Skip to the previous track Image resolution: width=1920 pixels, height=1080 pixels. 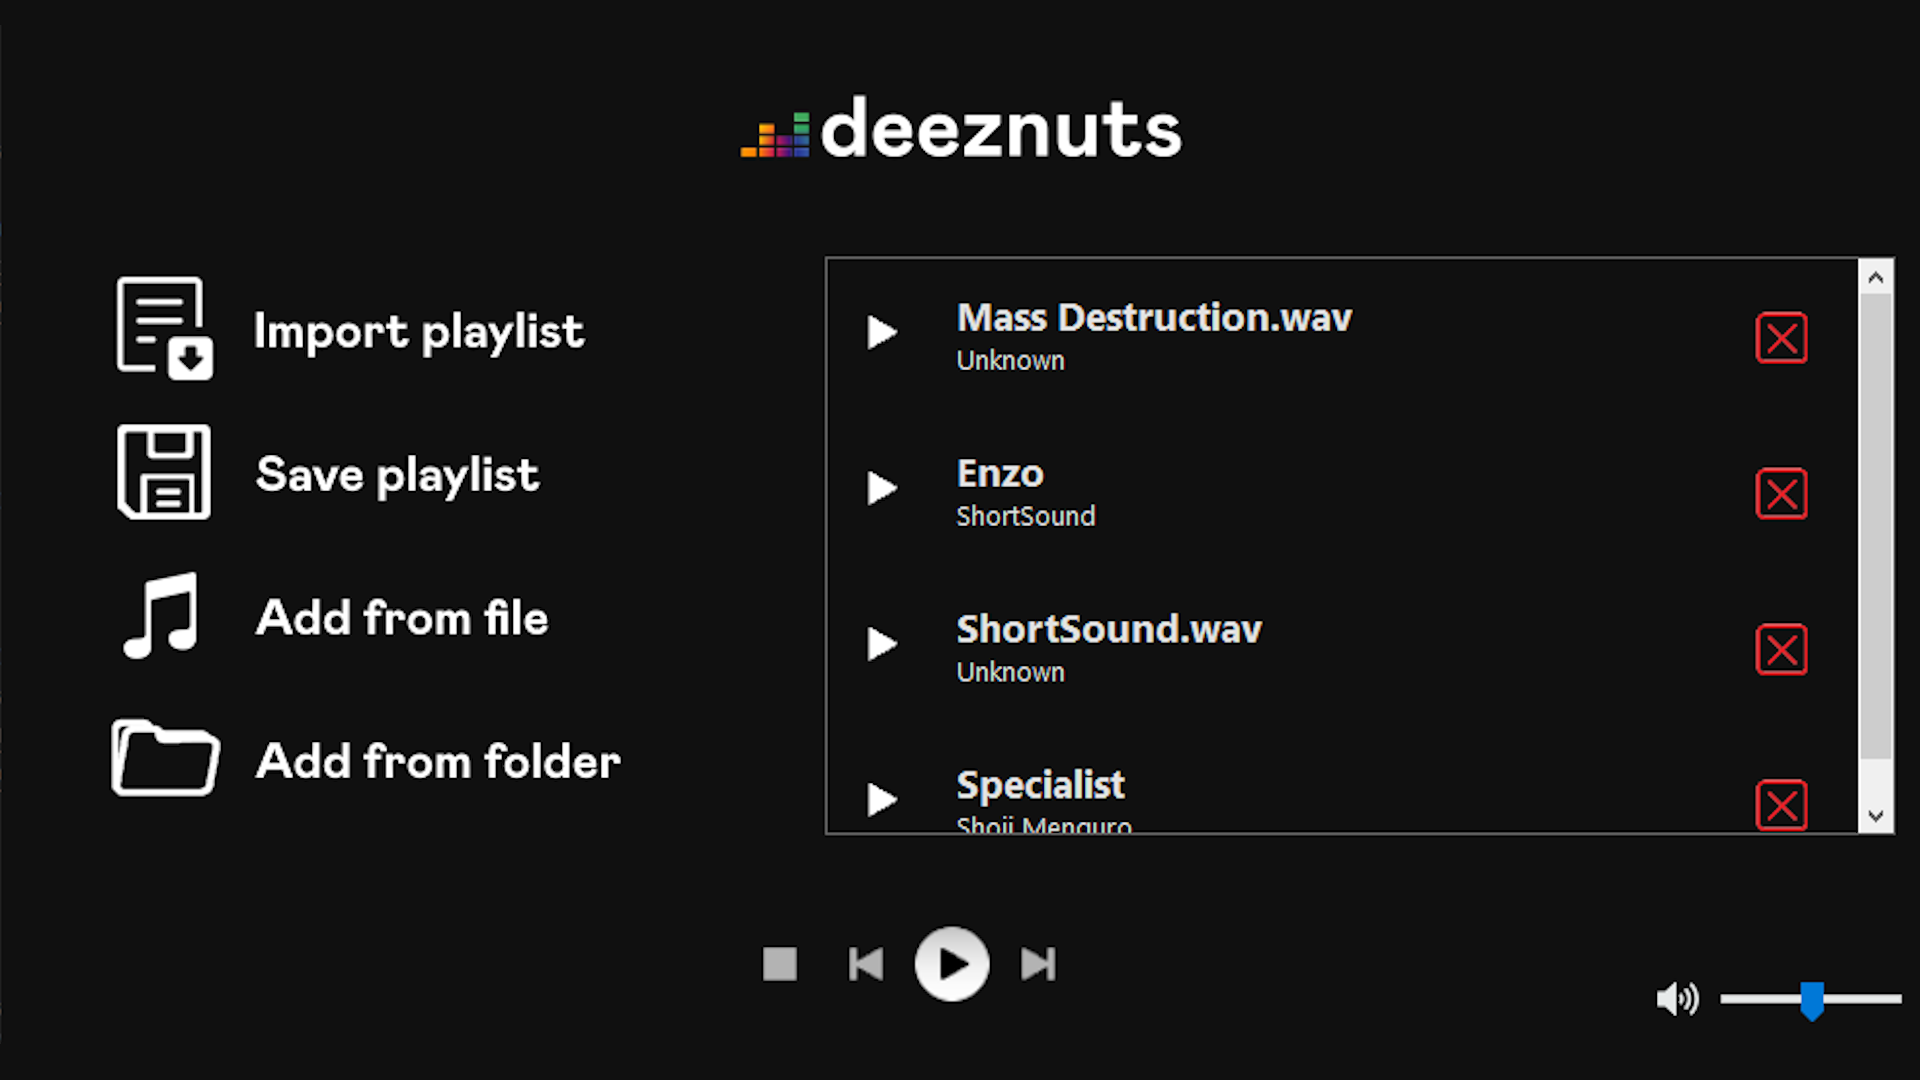[865, 965]
